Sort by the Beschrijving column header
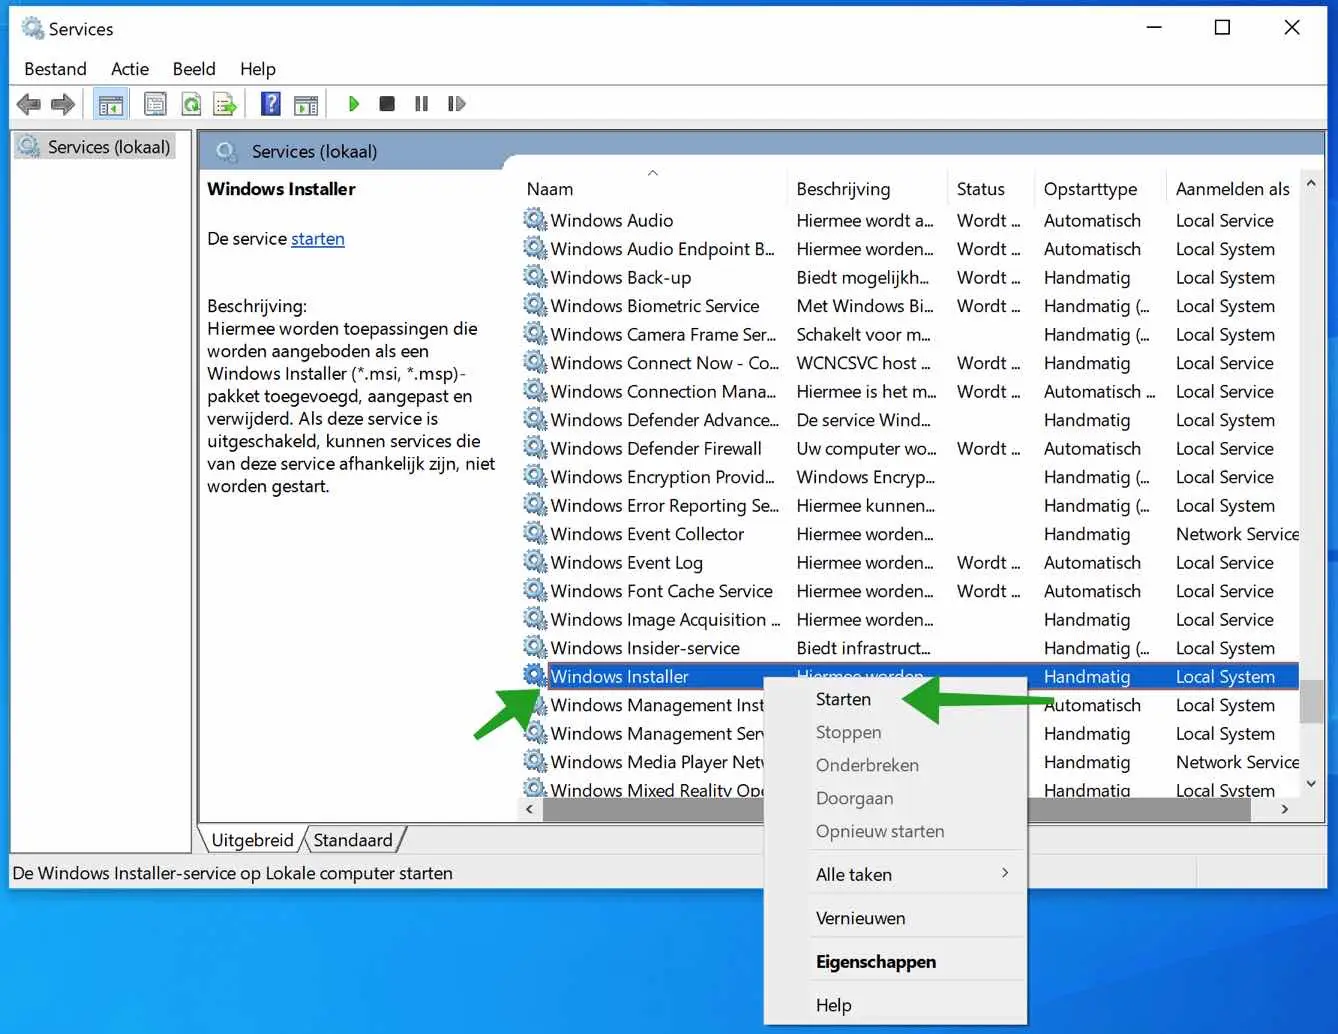This screenshot has width=1338, height=1034. pos(868,189)
